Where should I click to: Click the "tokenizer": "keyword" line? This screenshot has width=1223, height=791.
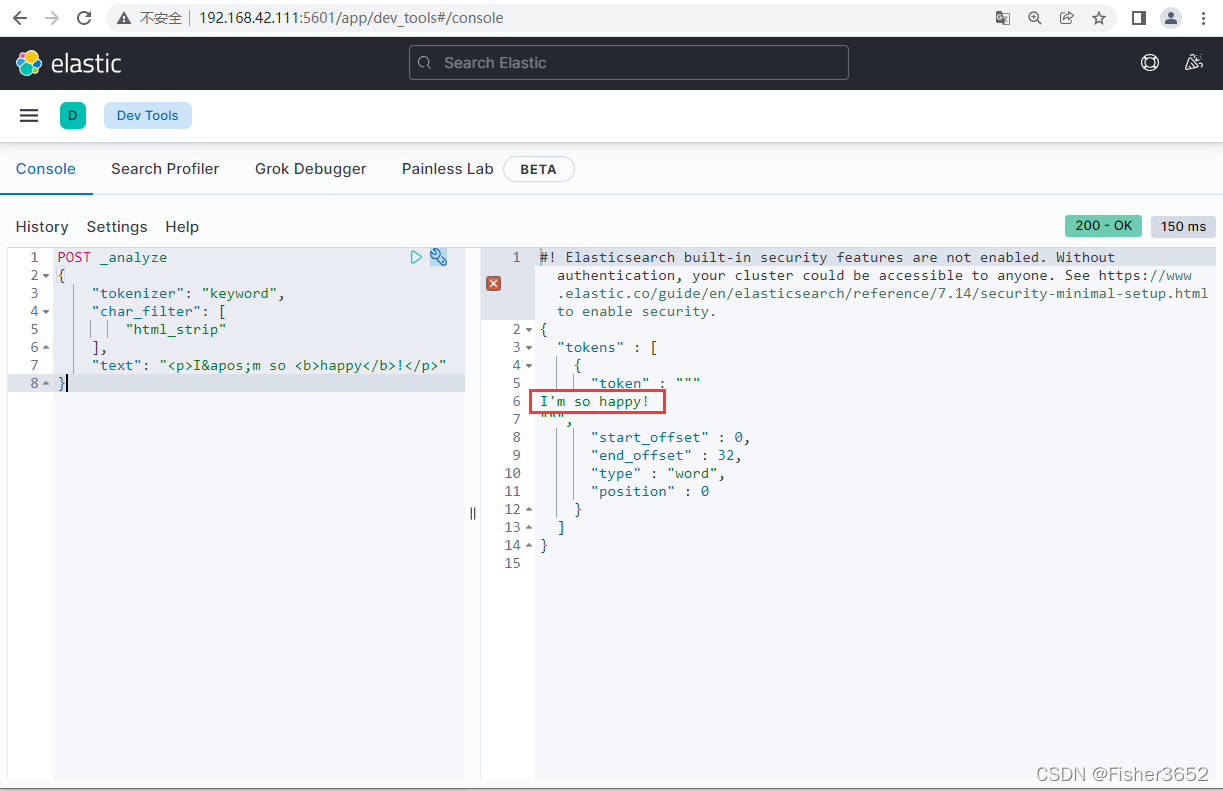tap(188, 293)
